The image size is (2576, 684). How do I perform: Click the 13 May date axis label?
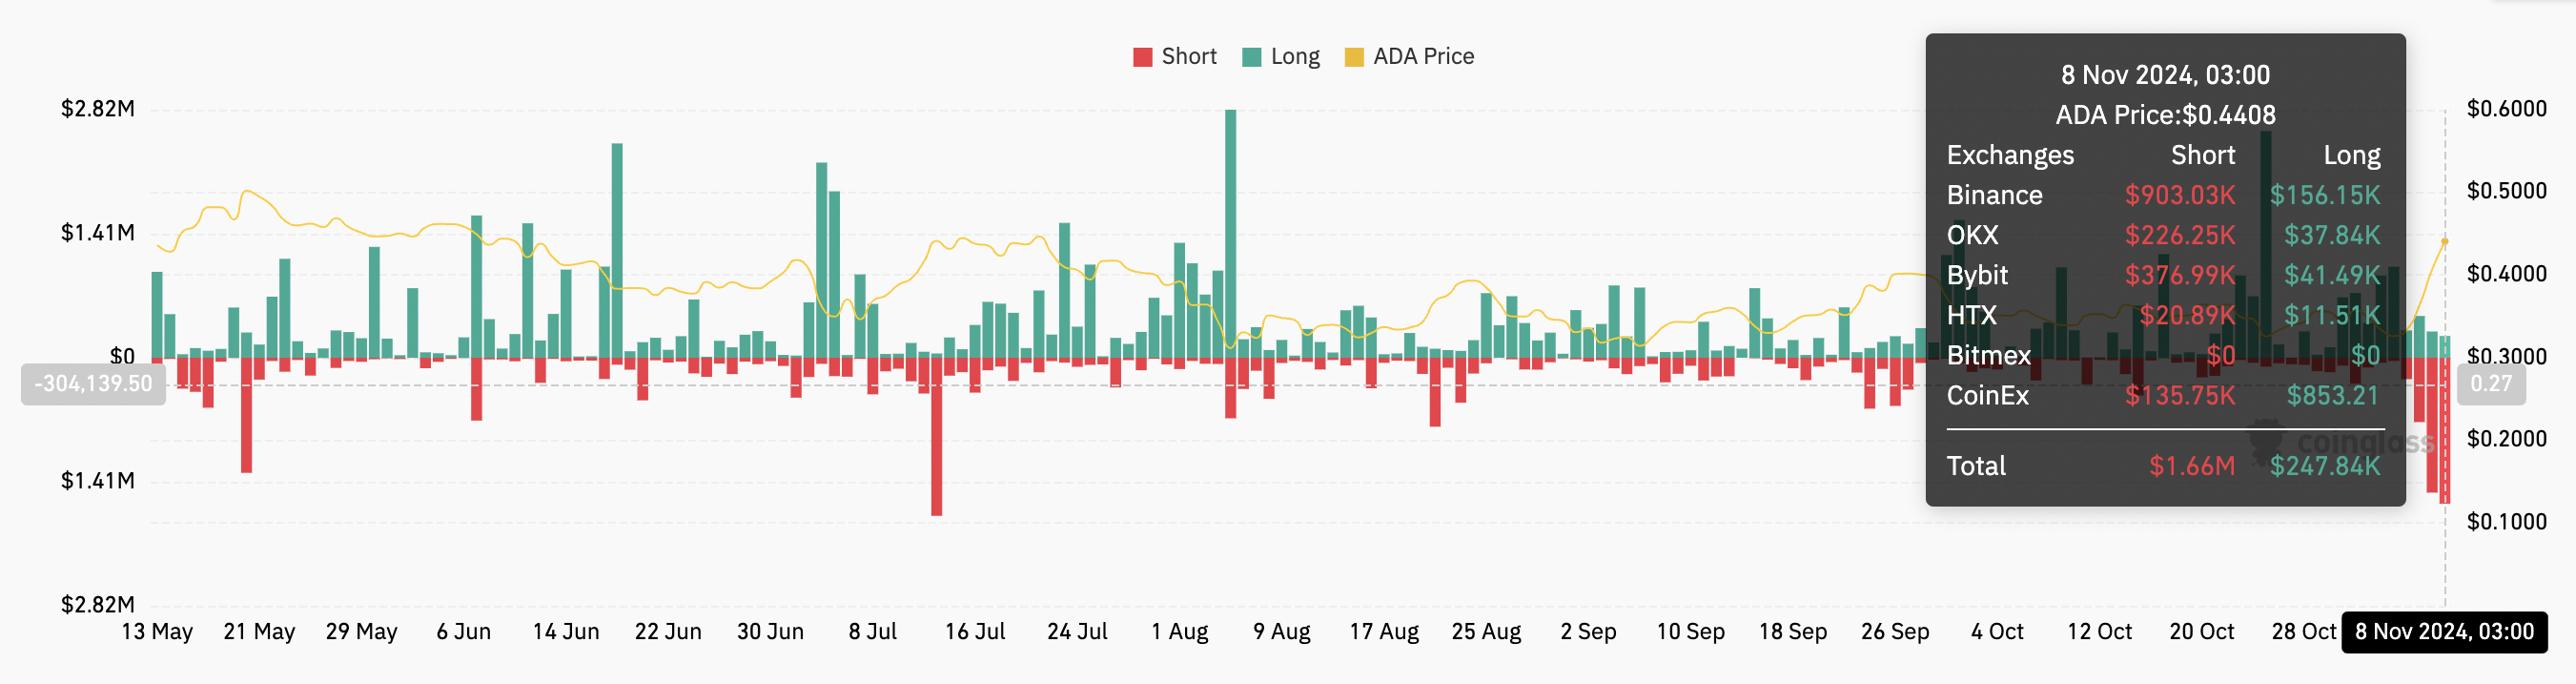pos(157,632)
